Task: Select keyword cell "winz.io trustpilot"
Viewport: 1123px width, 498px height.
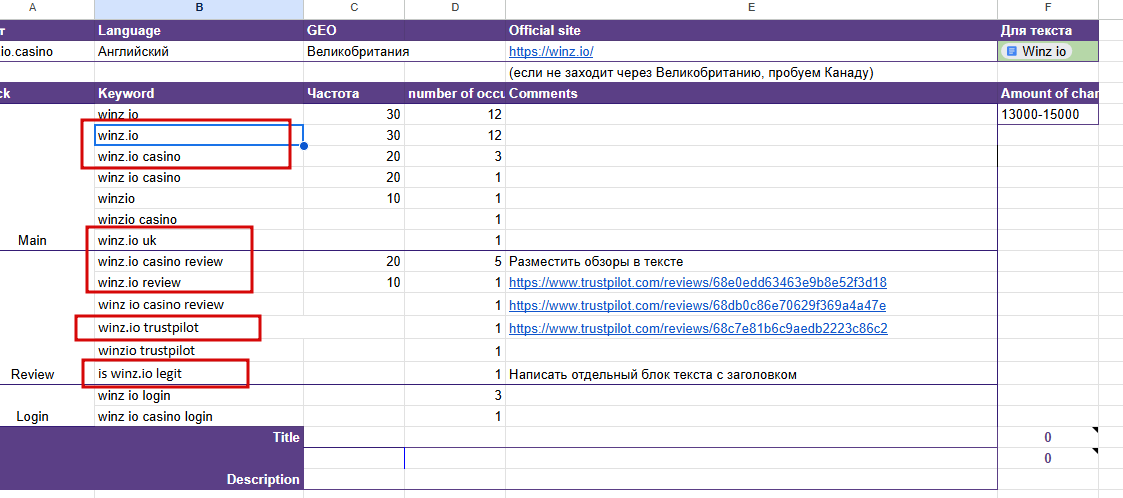Action: (x=198, y=327)
